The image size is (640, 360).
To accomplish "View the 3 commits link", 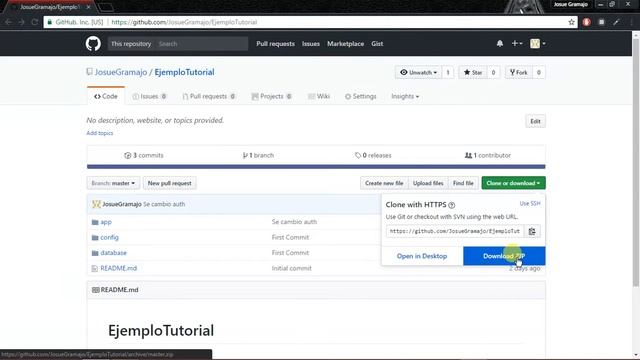I will pos(144,156).
